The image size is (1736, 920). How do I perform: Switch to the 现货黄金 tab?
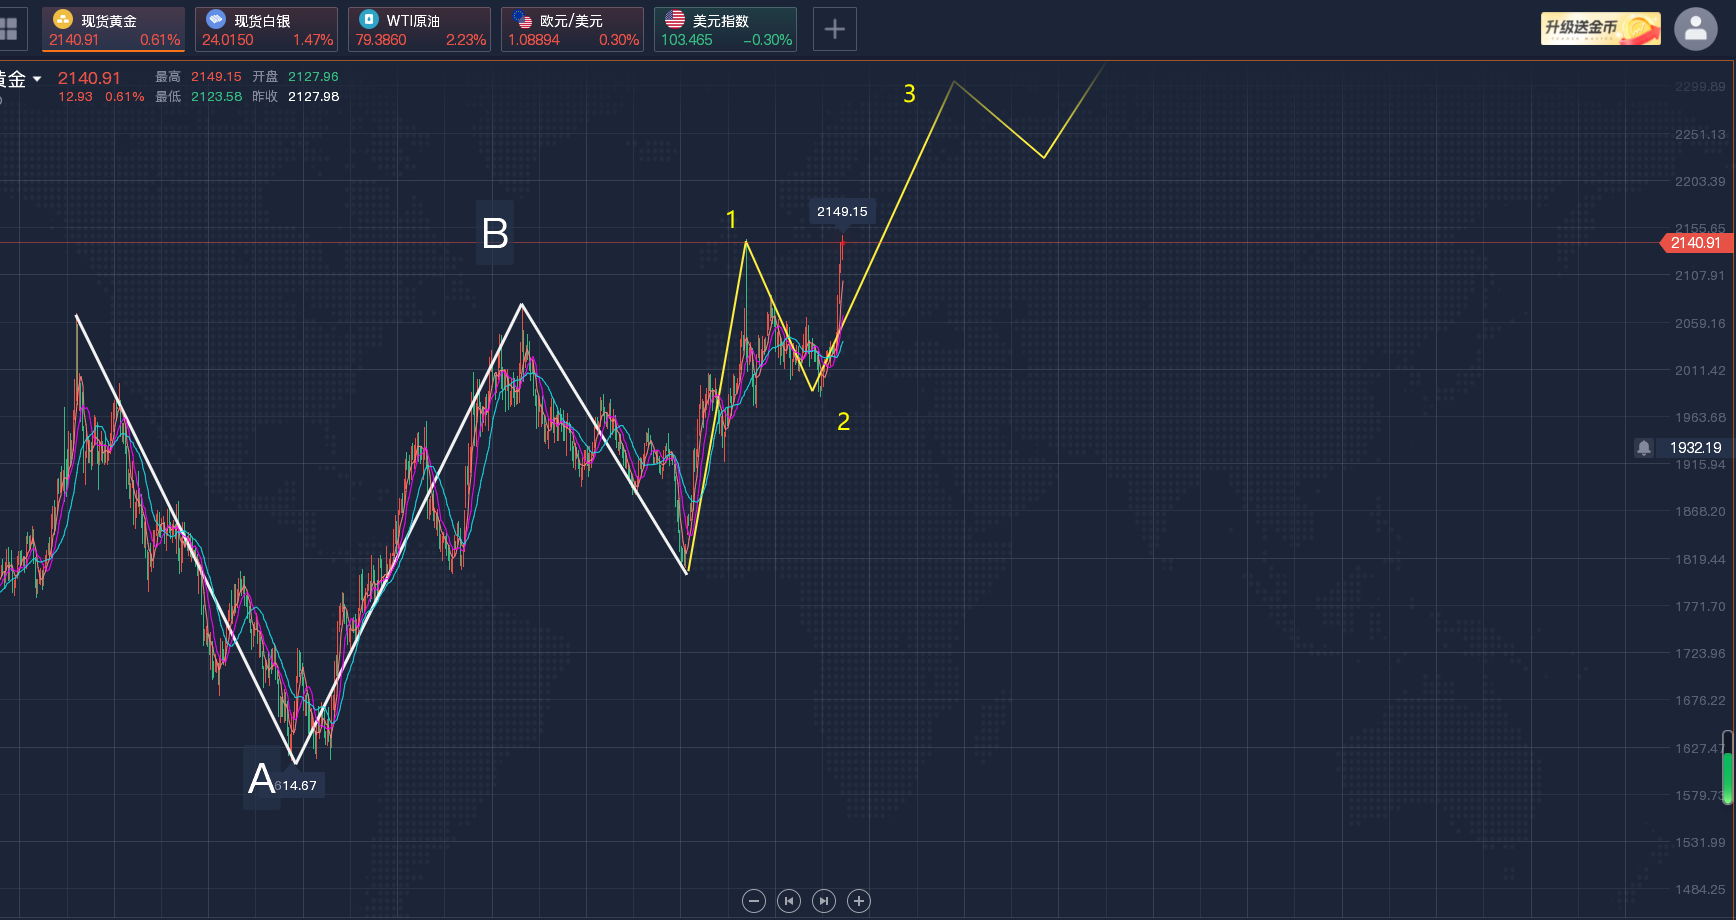(x=114, y=29)
